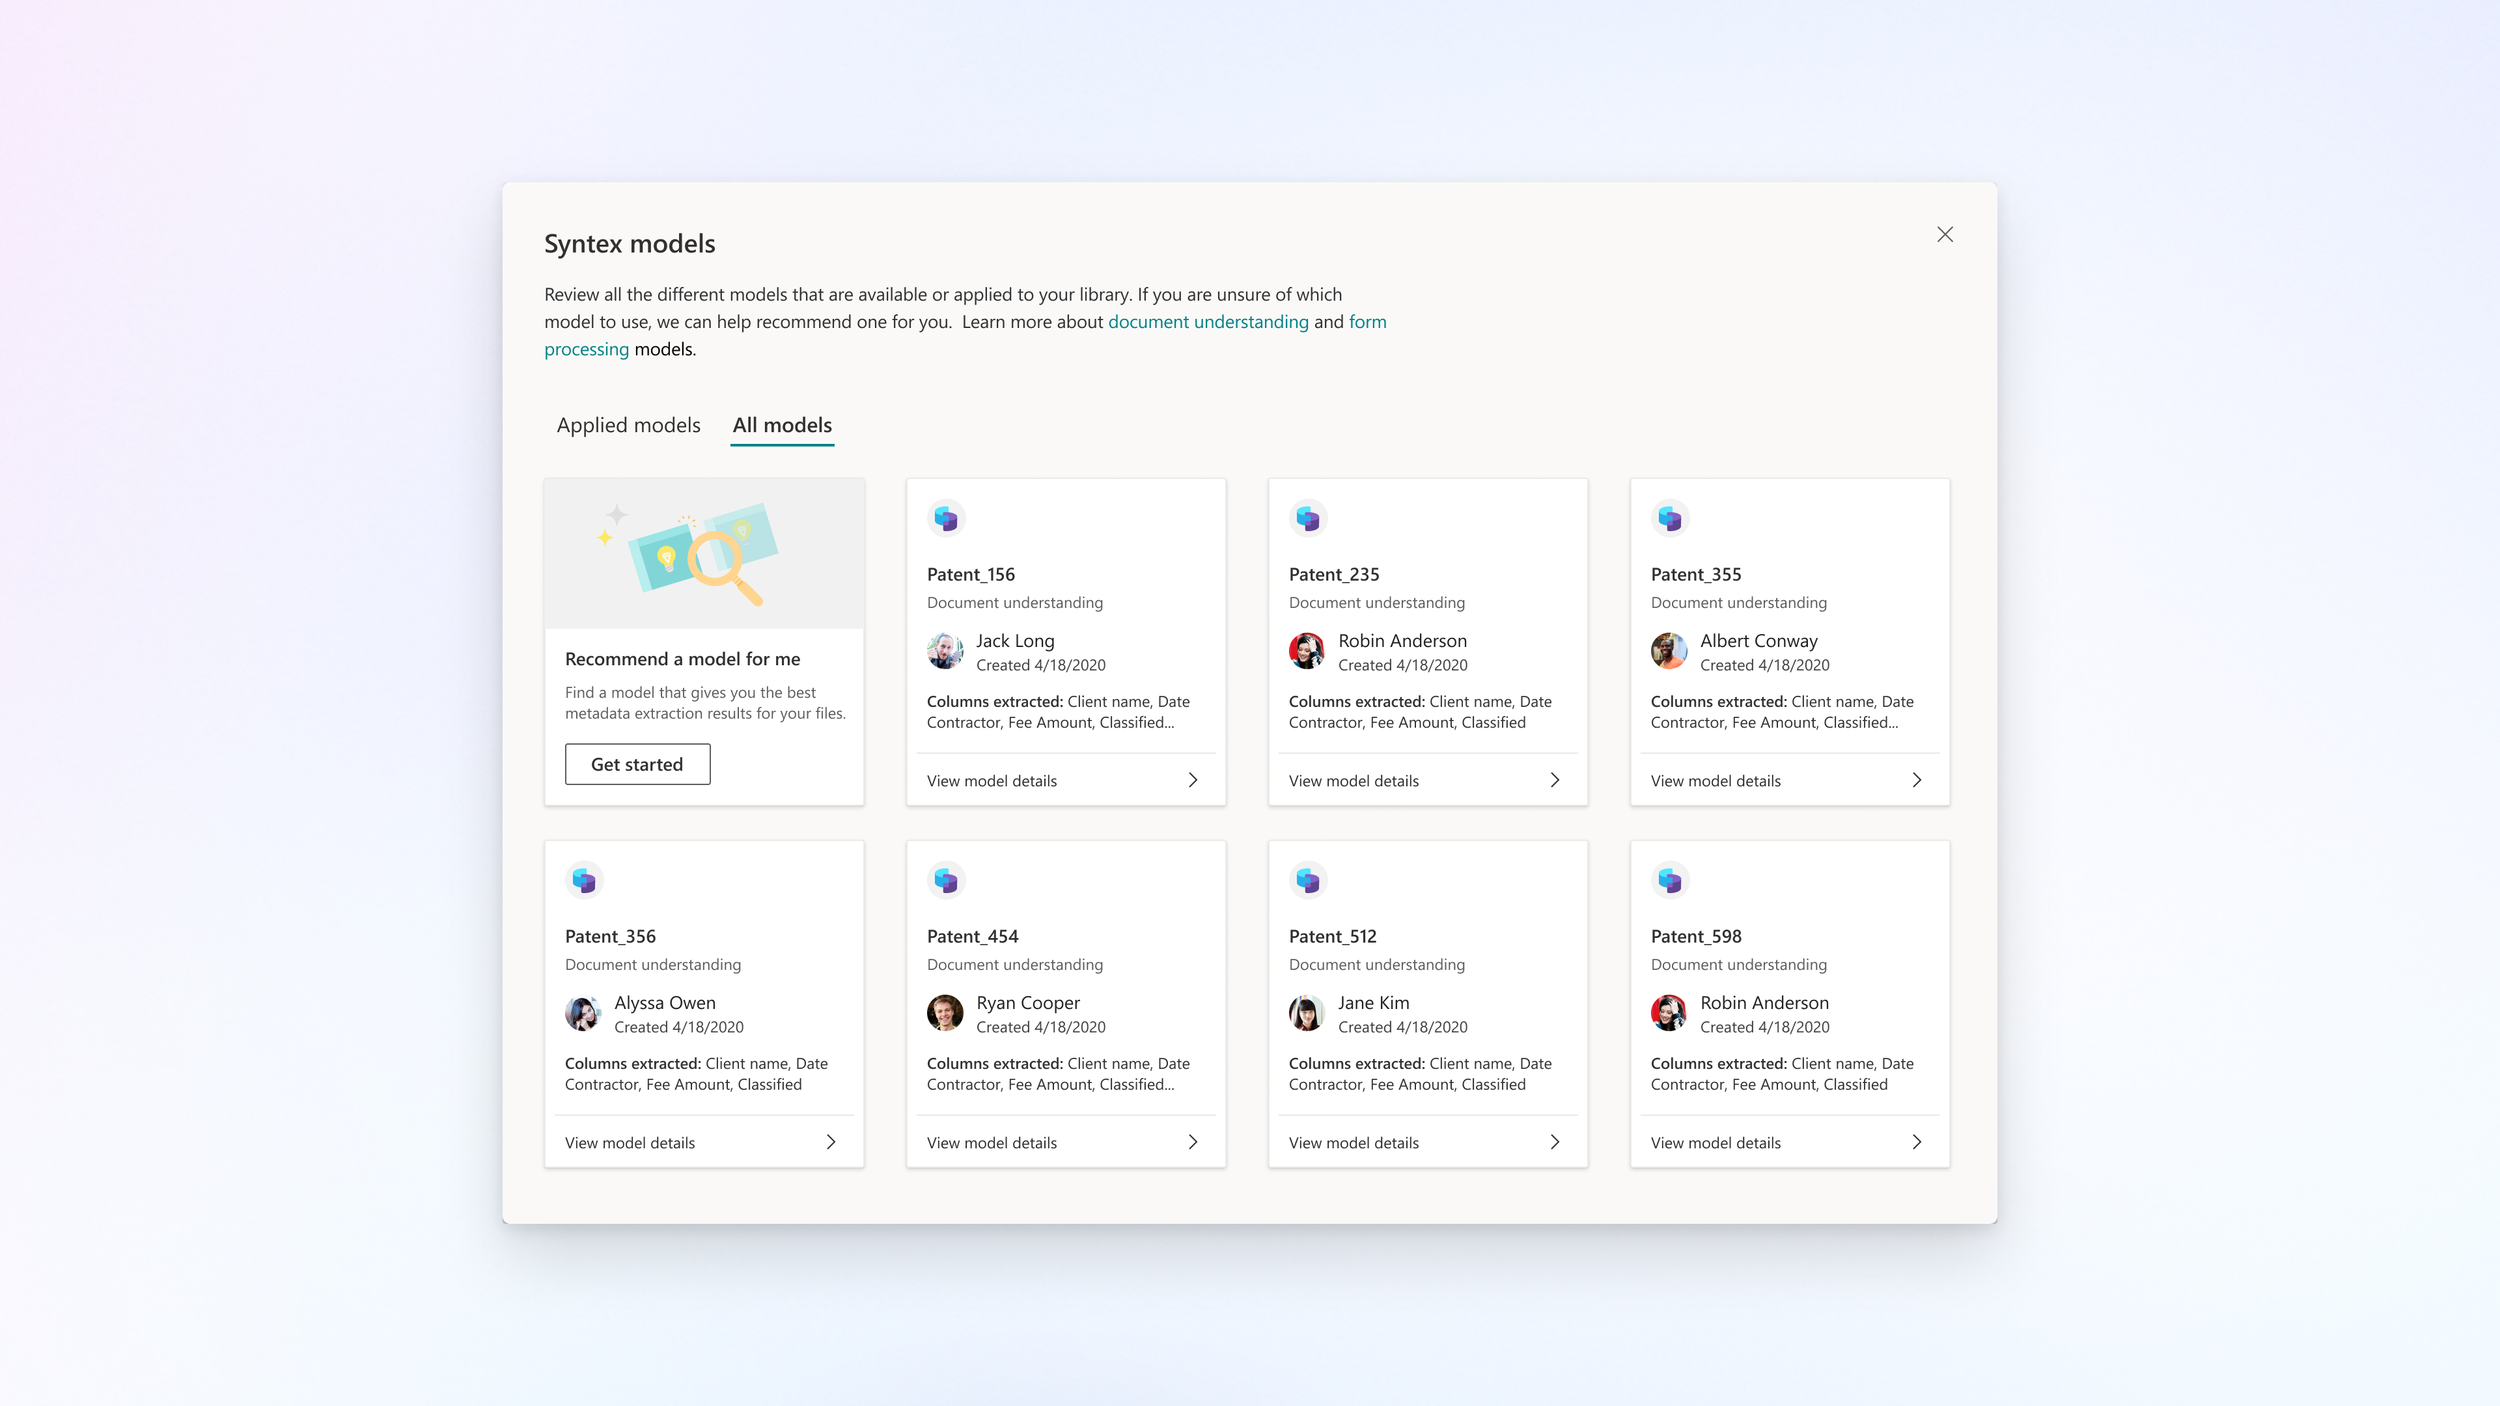The width and height of the screenshot is (2500, 1406).
Task: Click Jane Kim's avatar
Action: coord(1307,1013)
